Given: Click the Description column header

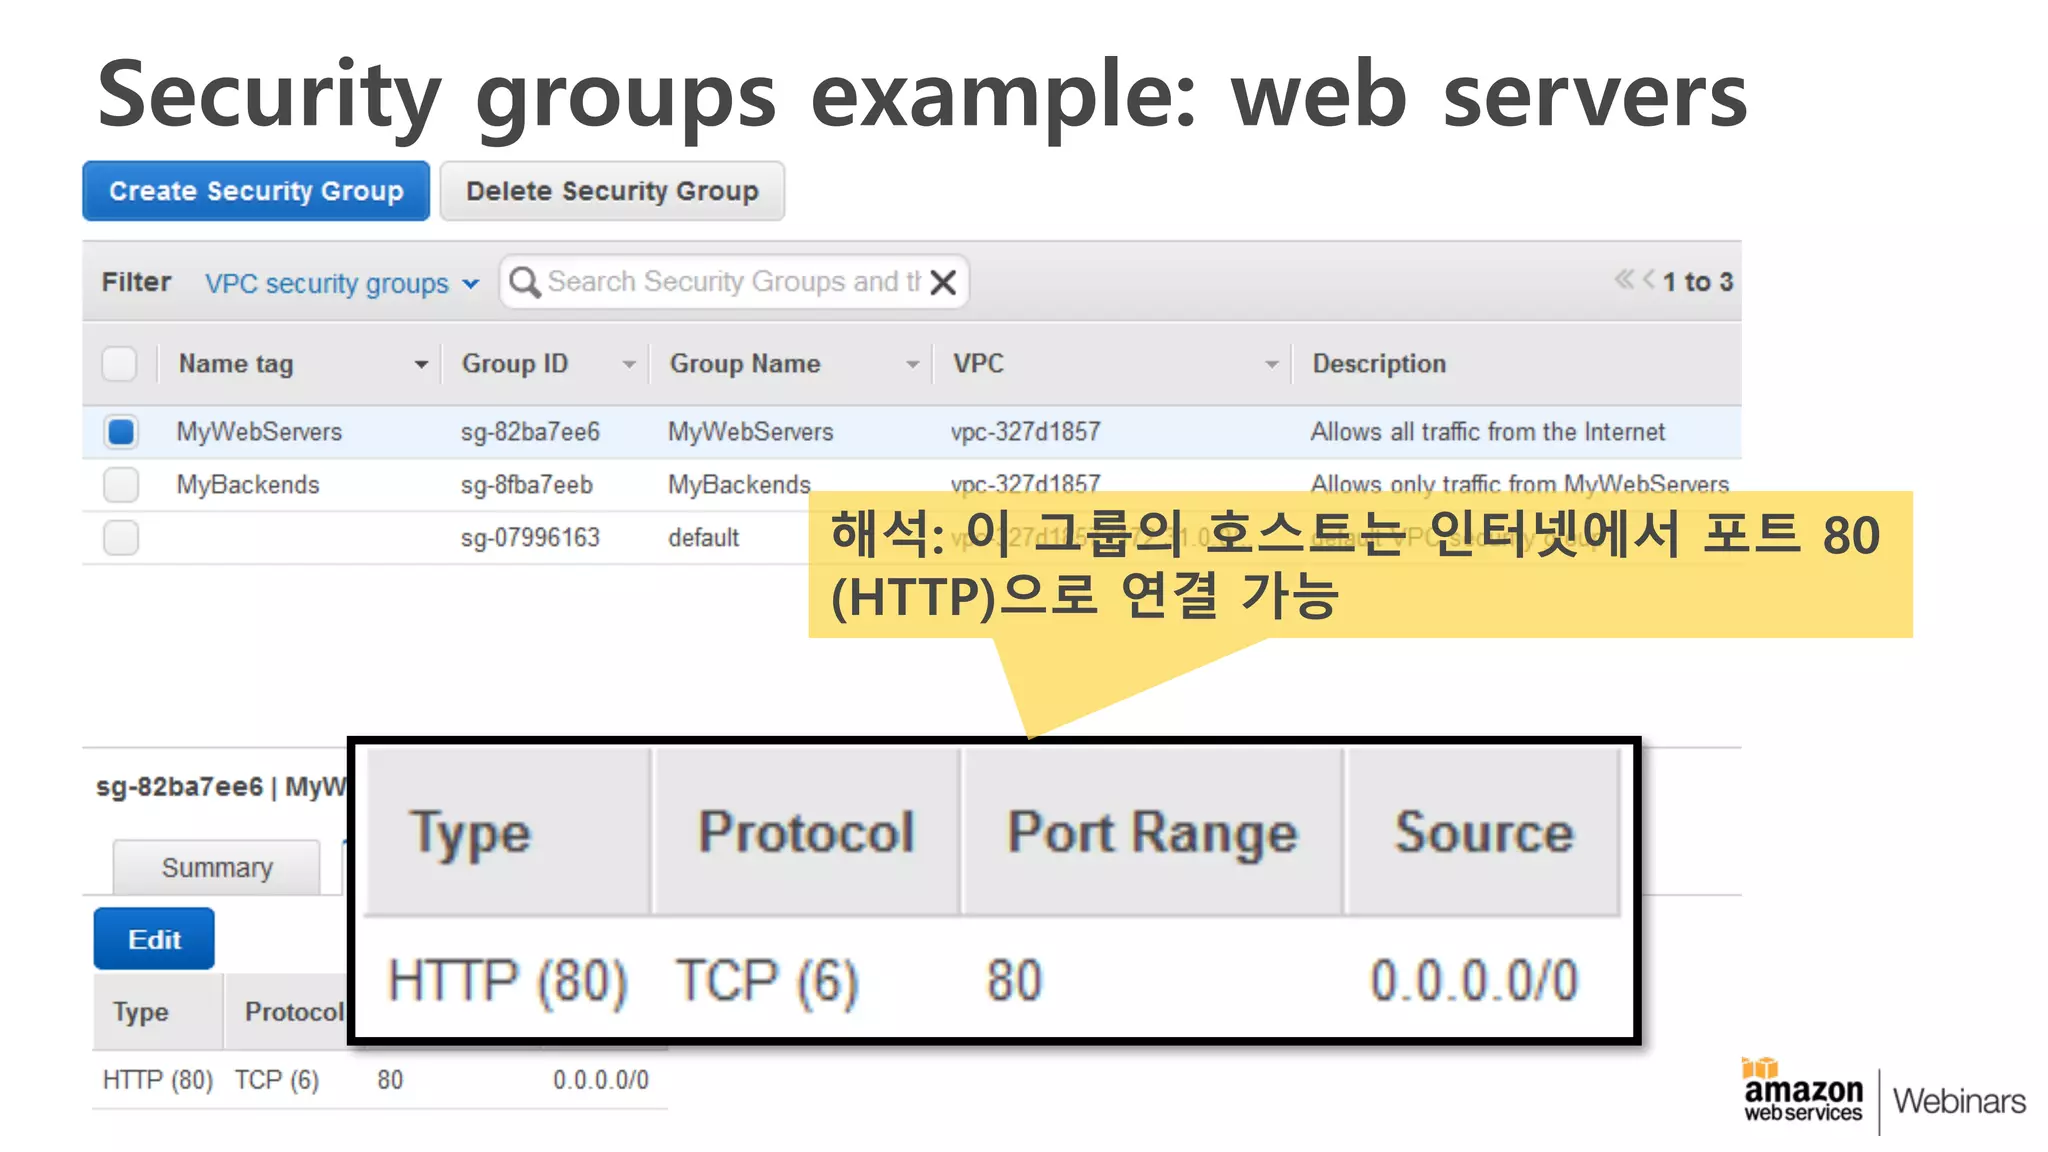Looking at the screenshot, I should 1379,364.
